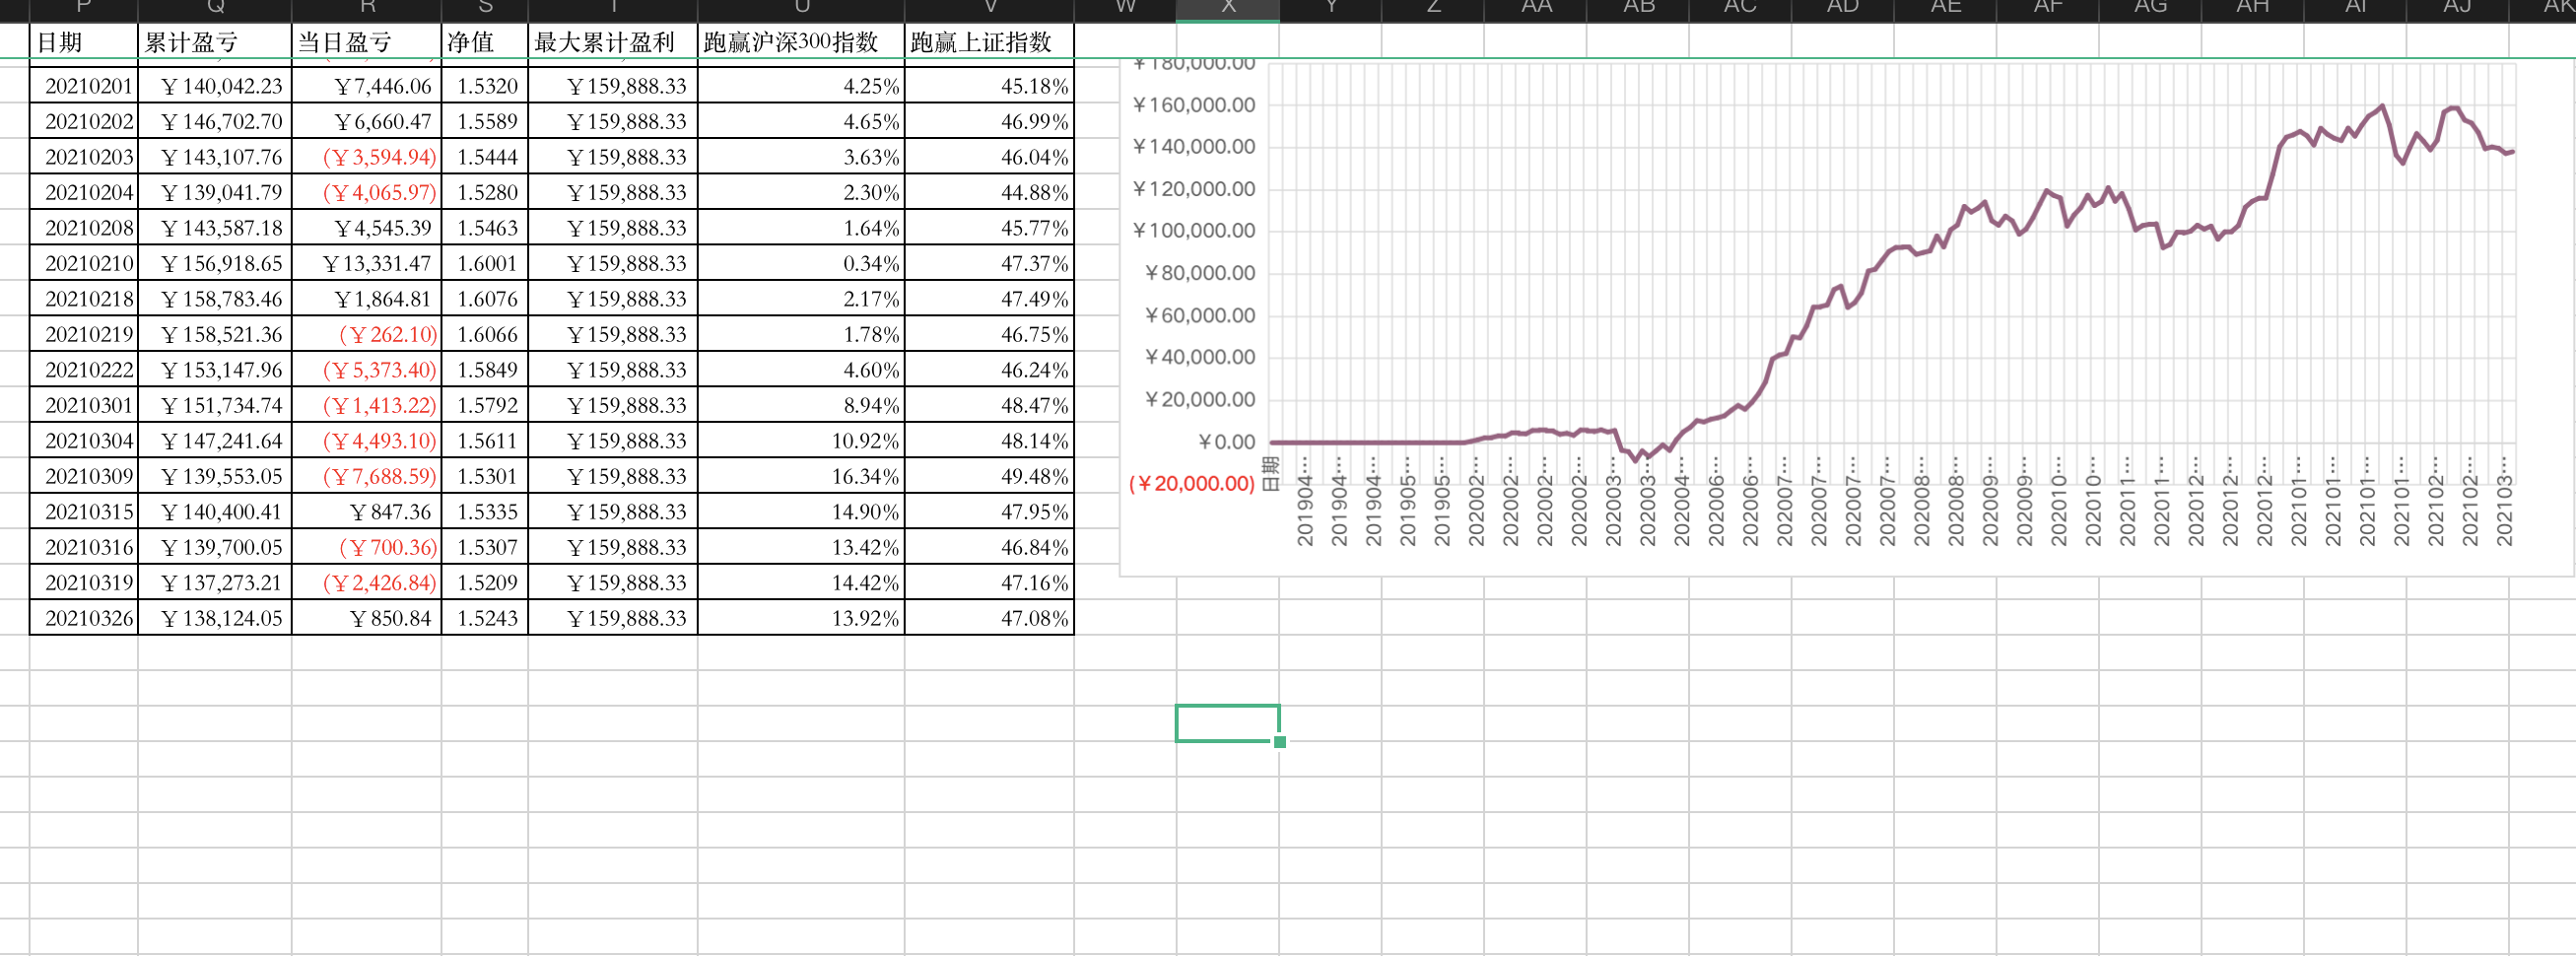This screenshot has height=956, width=2576.
Task: Click daily profit cell ¥6,660.47
Action: click(367, 122)
